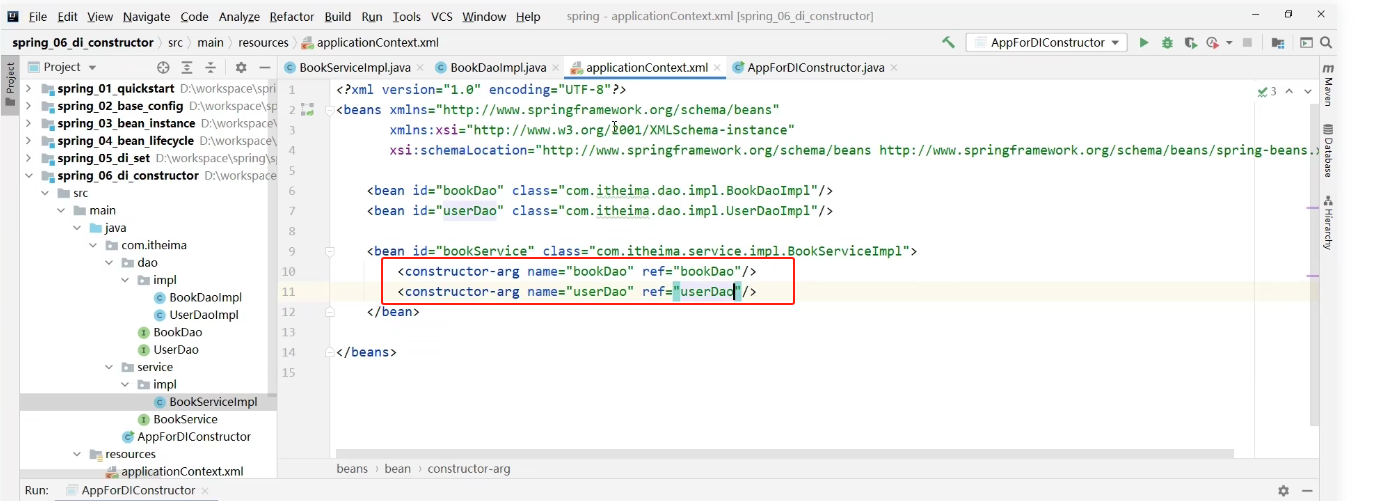1393x501 pixels.
Task: Open the File menu
Action: pyautogui.click(x=38, y=17)
